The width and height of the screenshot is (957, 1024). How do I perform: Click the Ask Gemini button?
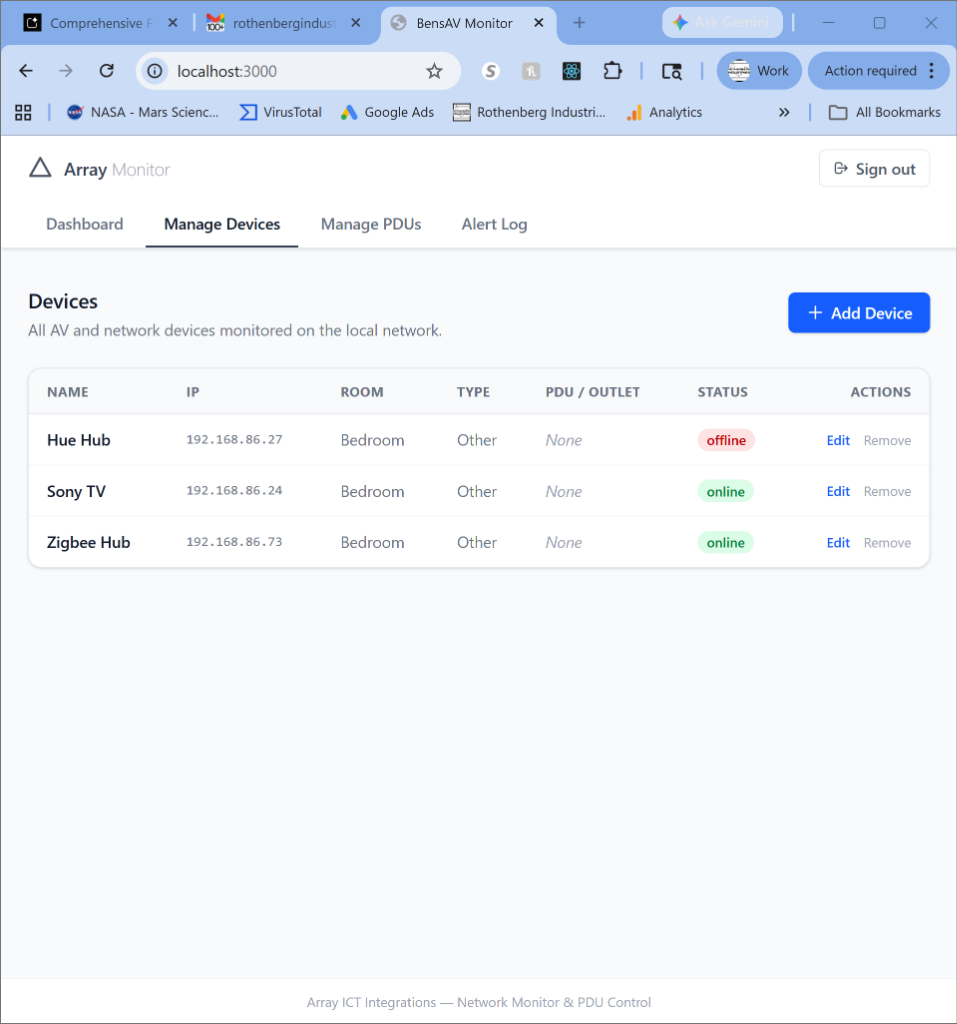(x=722, y=23)
